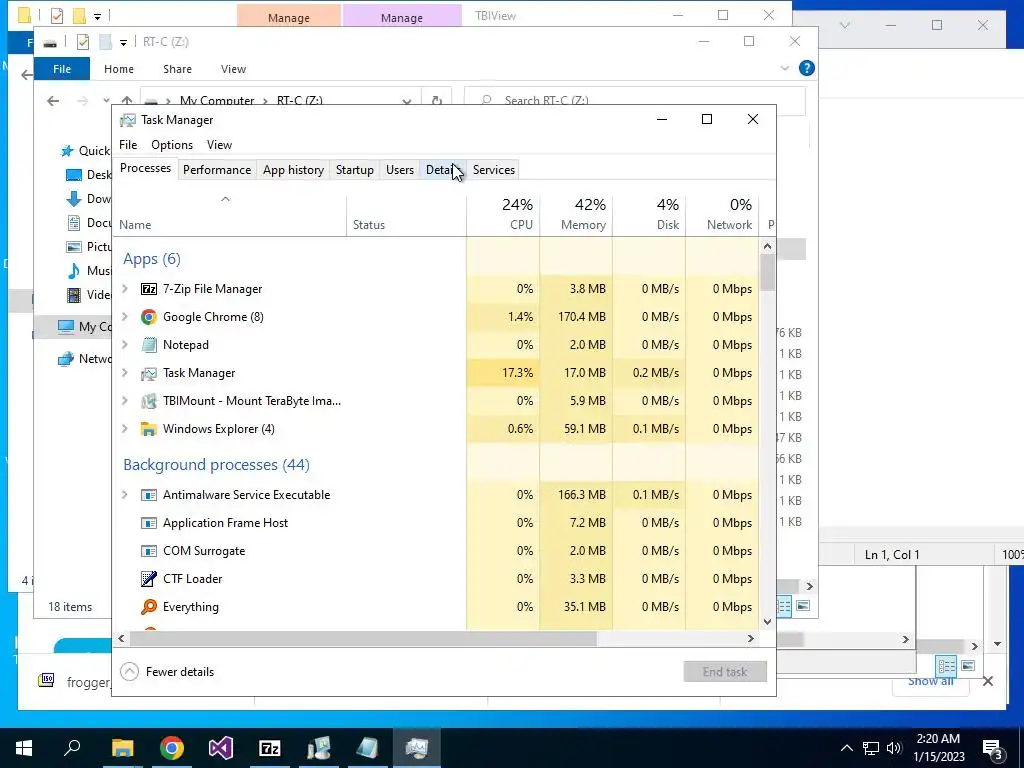Image resolution: width=1024 pixels, height=768 pixels.
Task: Sort processes by the Name column header
Action: coord(230,216)
